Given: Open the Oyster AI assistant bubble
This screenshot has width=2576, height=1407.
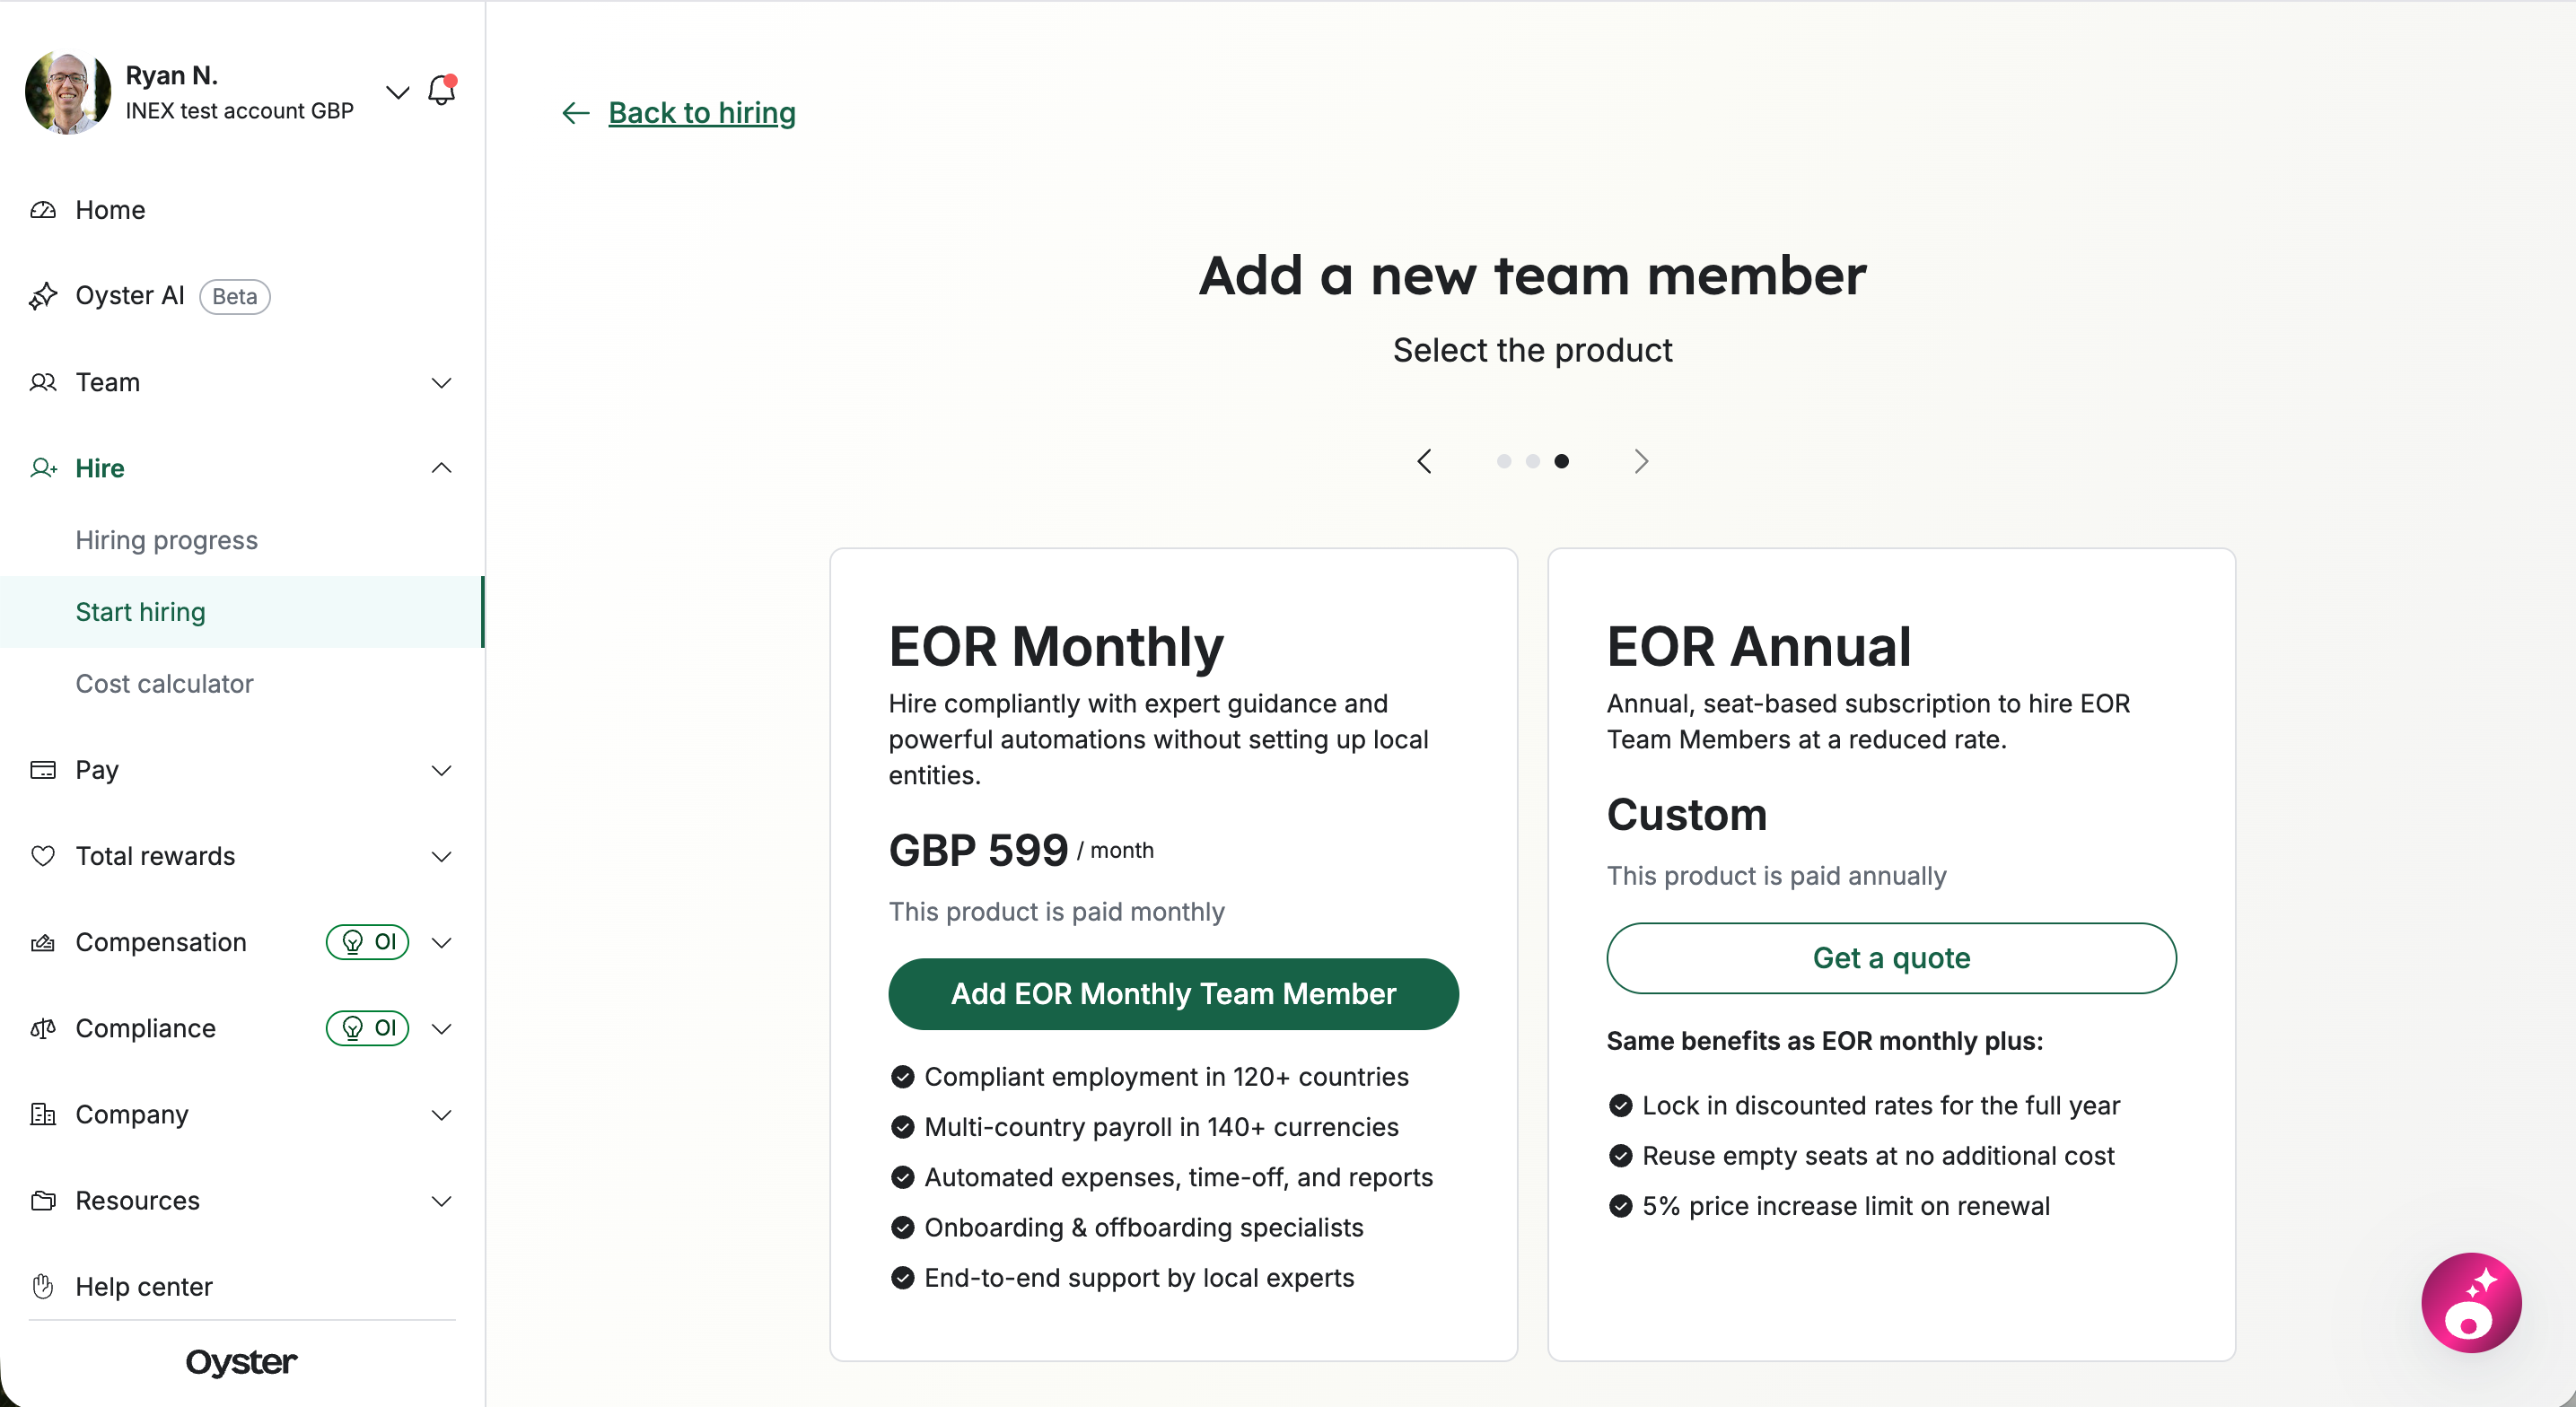Looking at the screenshot, I should click(2471, 1302).
